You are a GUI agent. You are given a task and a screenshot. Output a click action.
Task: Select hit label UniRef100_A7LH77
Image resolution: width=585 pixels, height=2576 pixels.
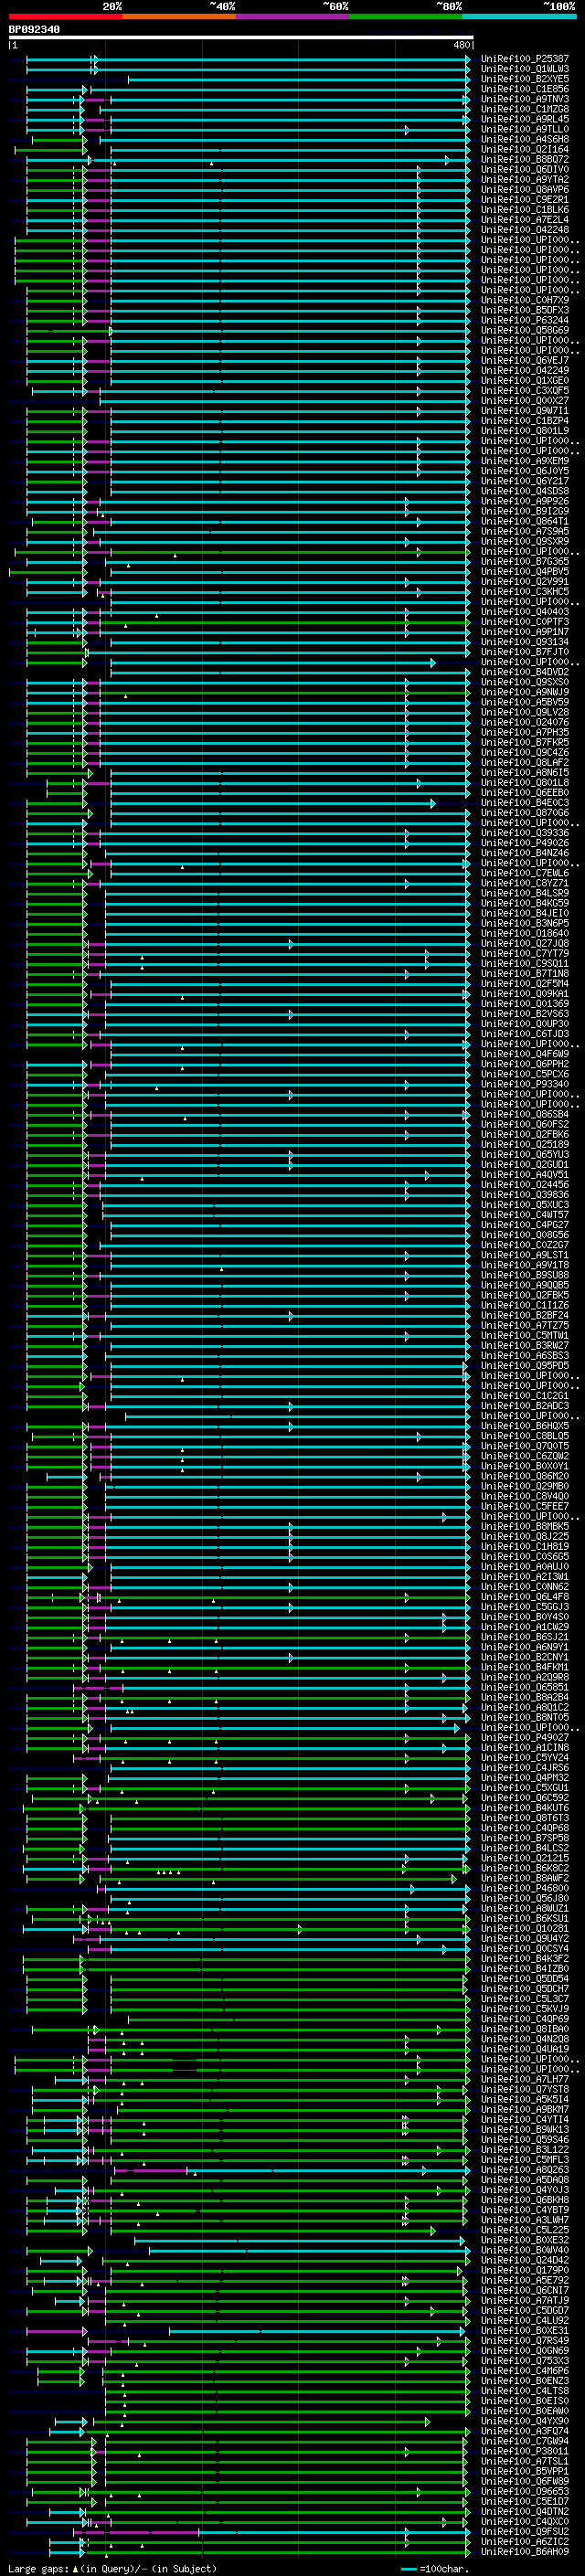524,2079
